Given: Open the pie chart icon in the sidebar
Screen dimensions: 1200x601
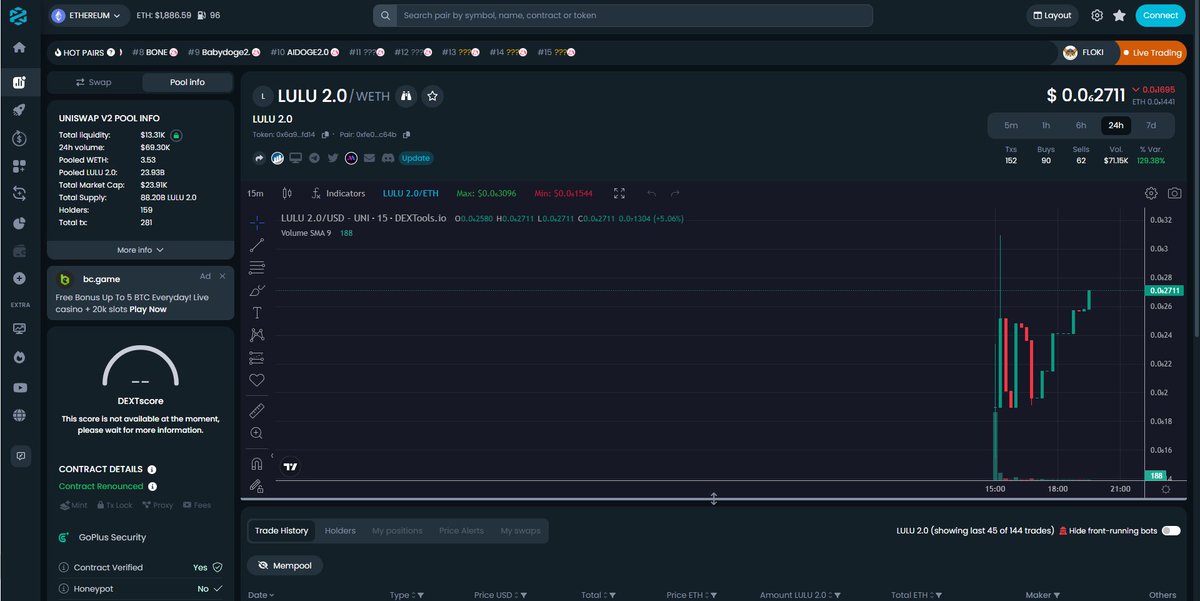Looking at the screenshot, I should (19, 223).
